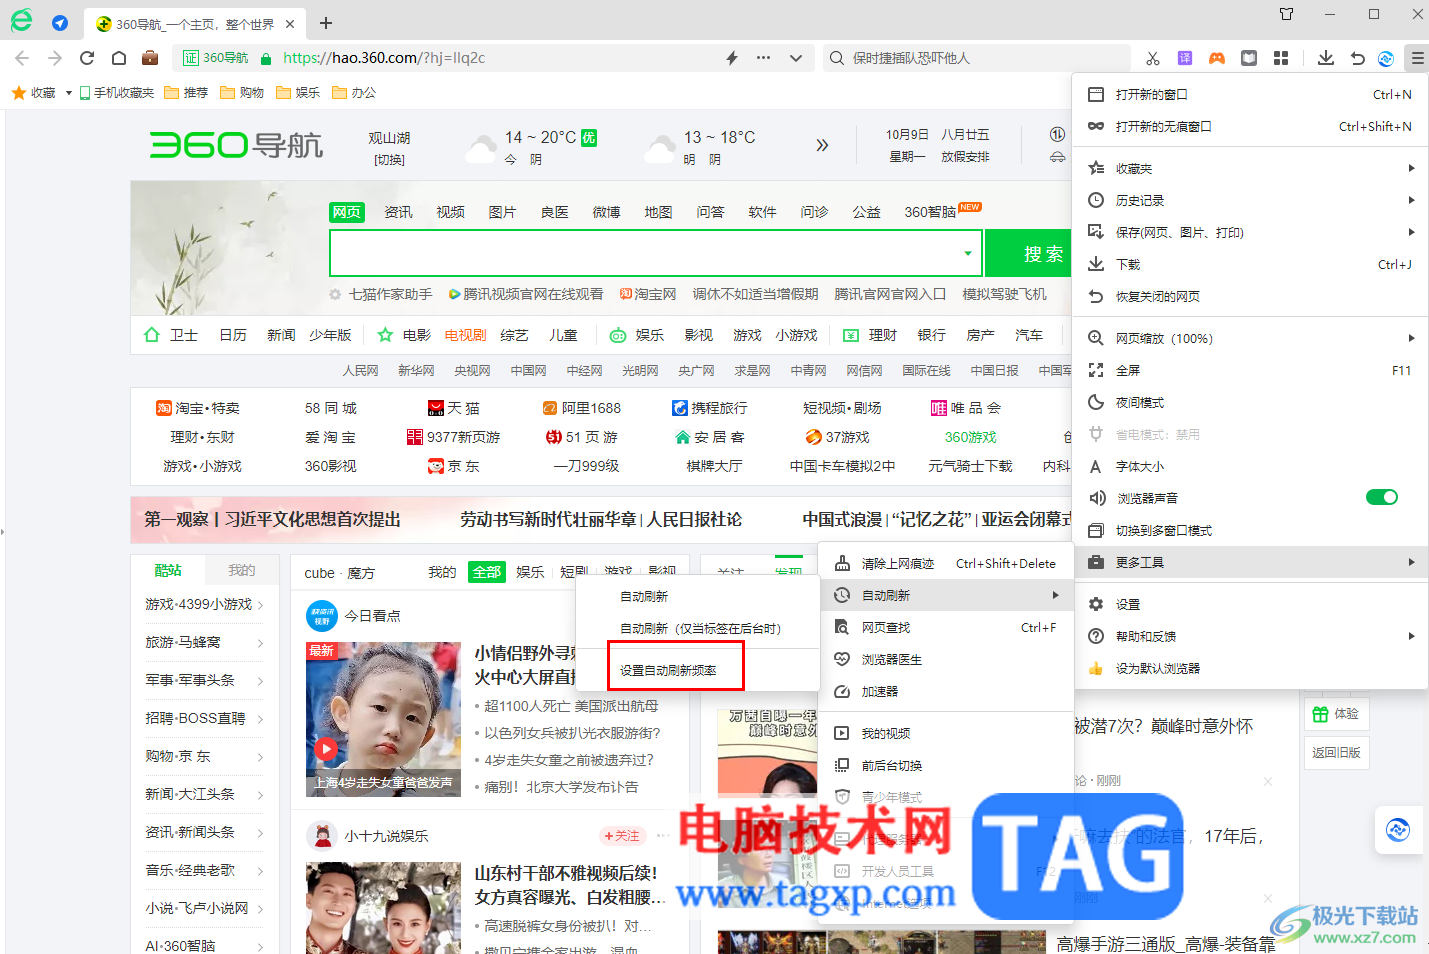1429x954 pixels.
Task: Click the 返回旧版 button
Action: pos(1336,752)
